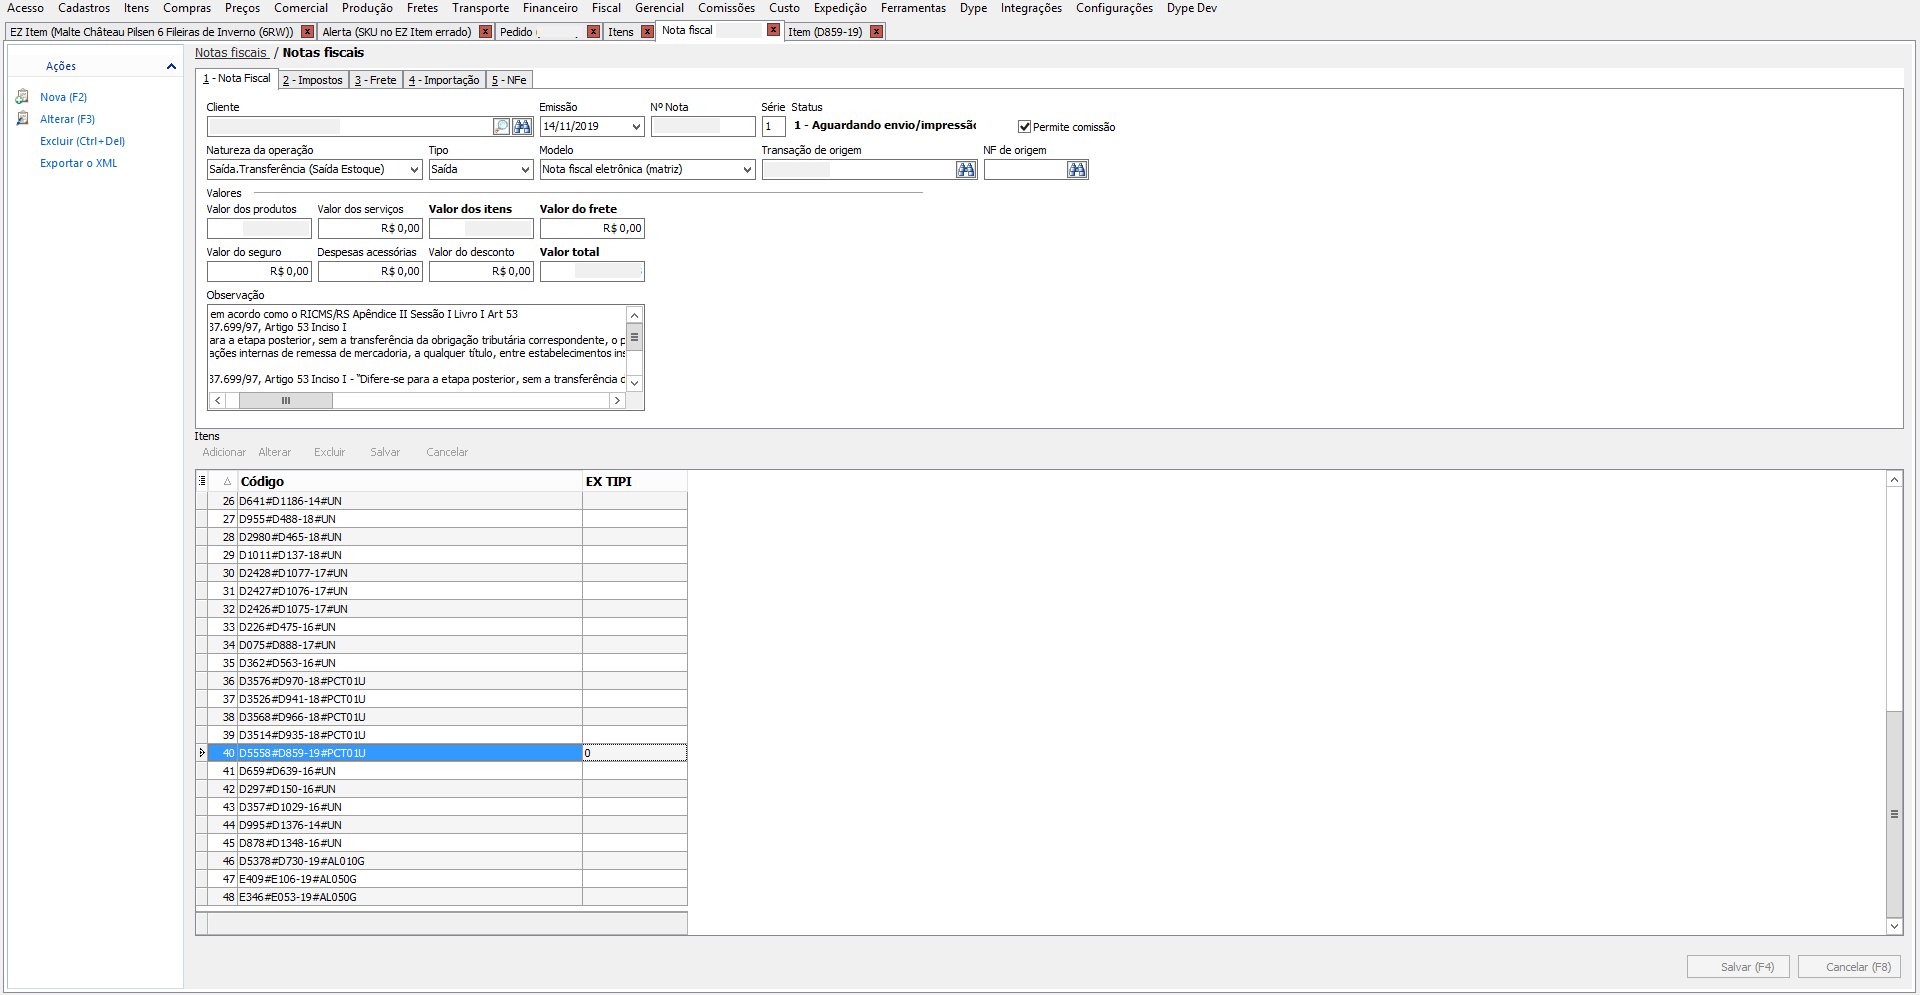Click Excluir in the Itens toolbar
Viewport: 1920px width, 995px height.
pyautogui.click(x=329, y=452)
